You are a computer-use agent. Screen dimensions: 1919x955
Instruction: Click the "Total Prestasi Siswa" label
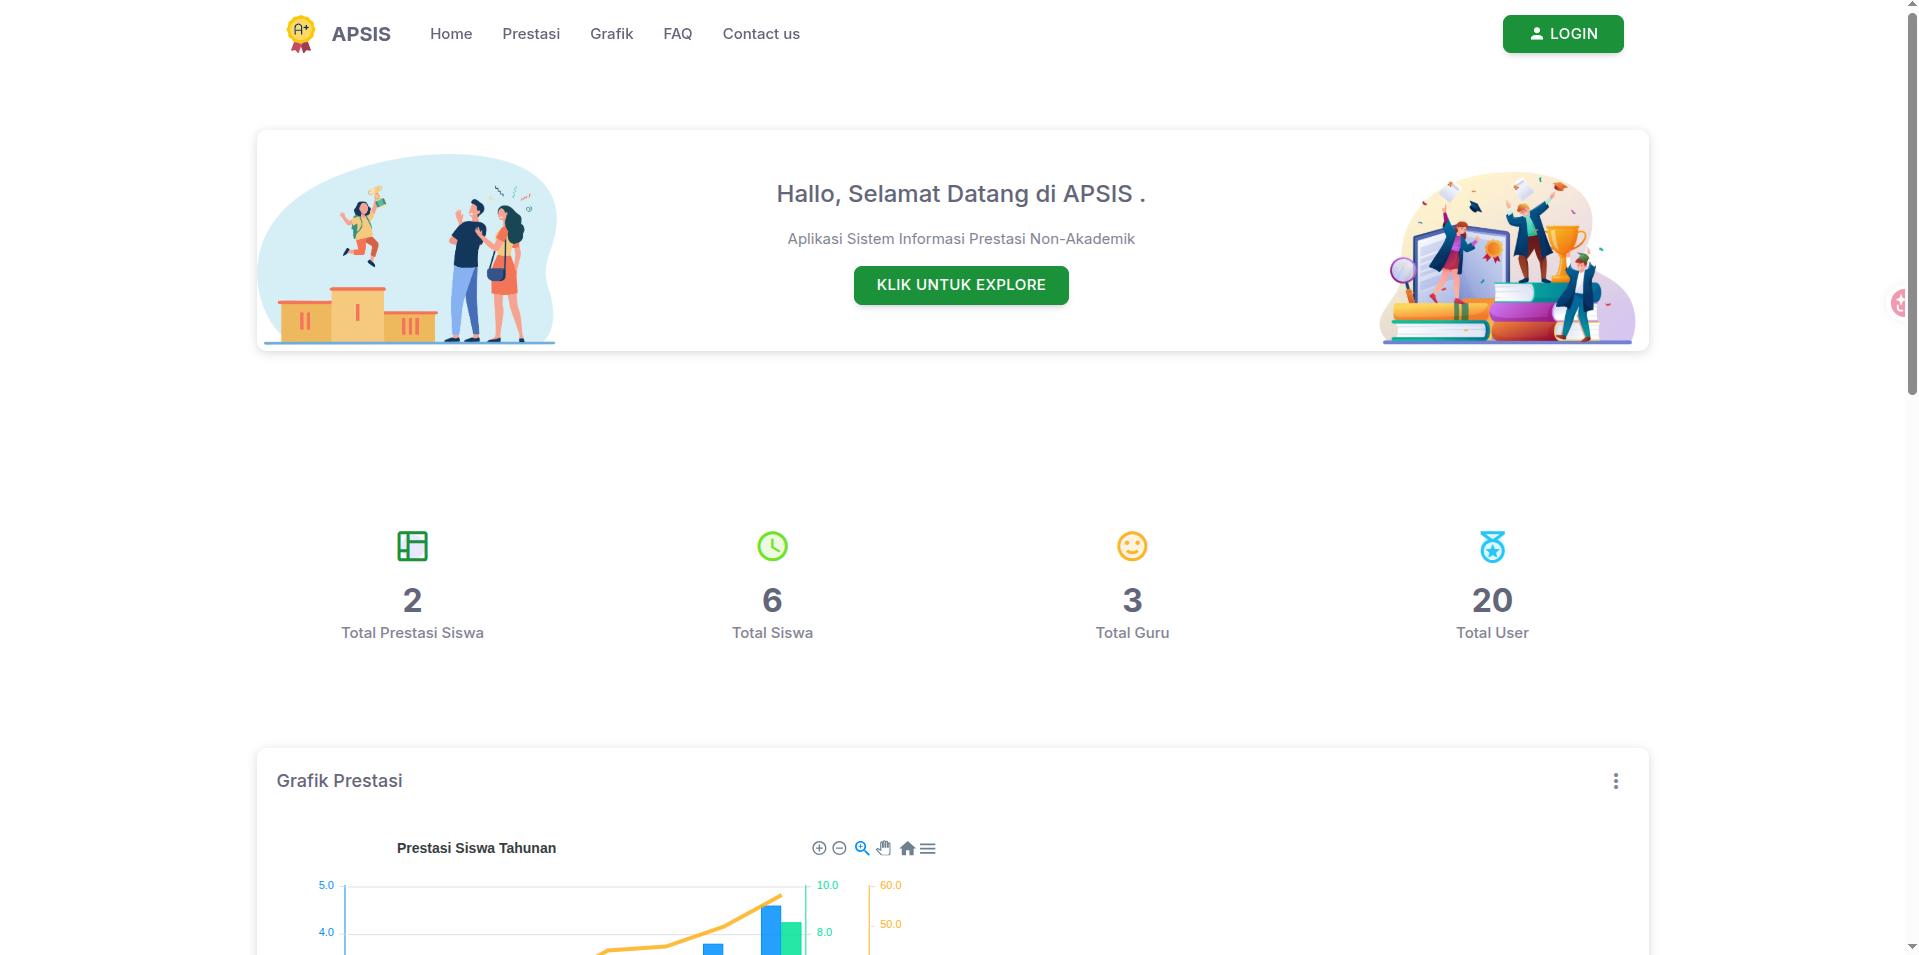coord(412,633)
